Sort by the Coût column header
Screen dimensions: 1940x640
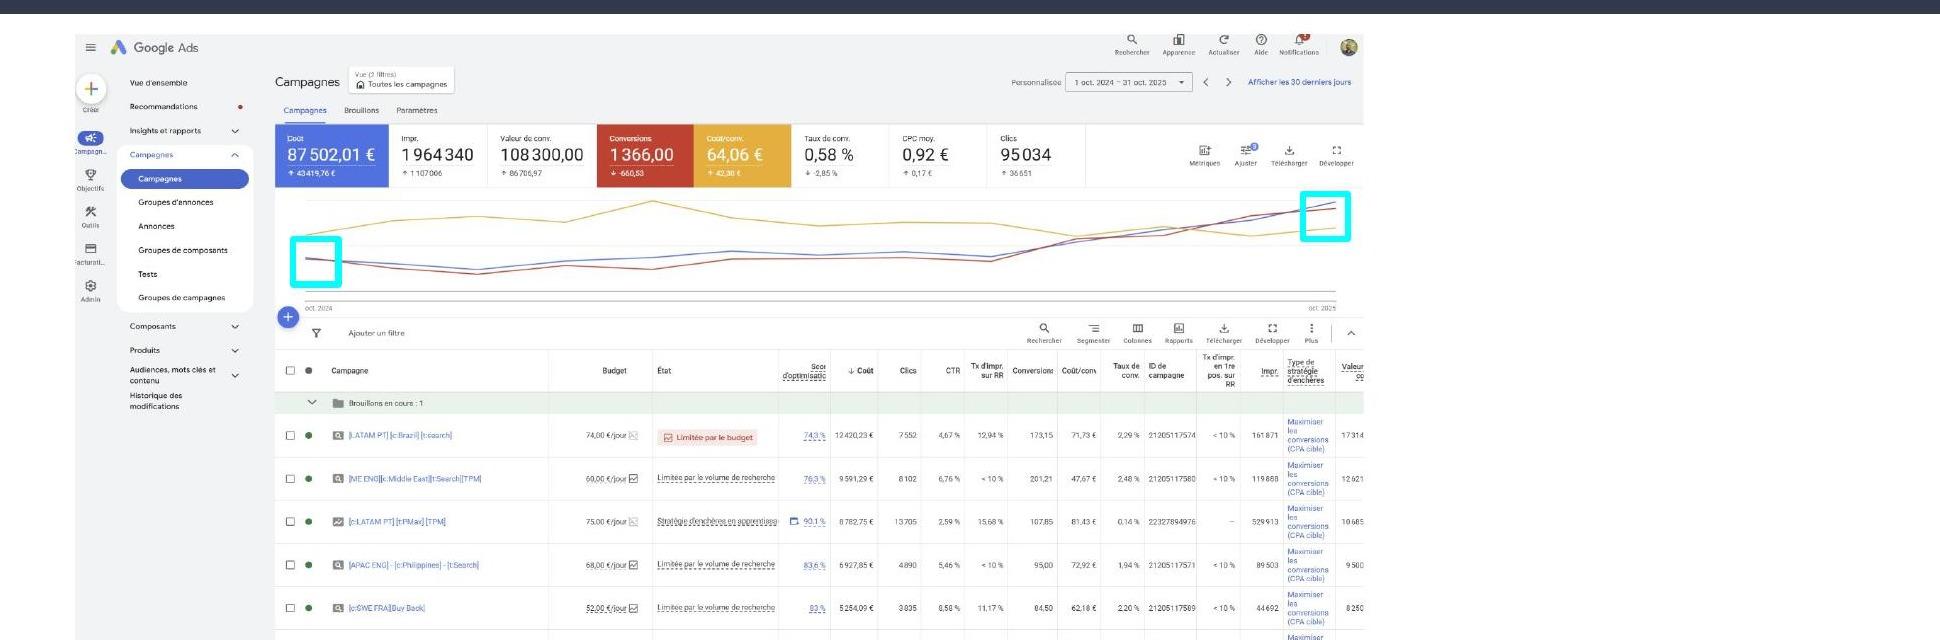click(861, 370)
